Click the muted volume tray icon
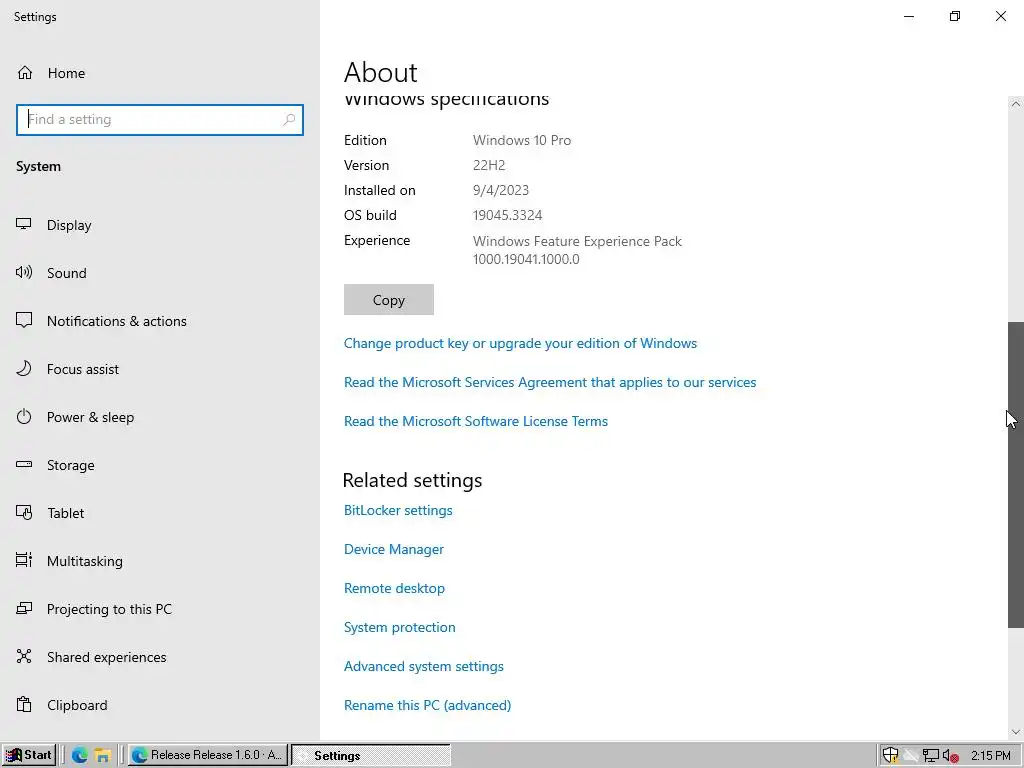This screenshot has width=1024, height=768. [951, 756]
